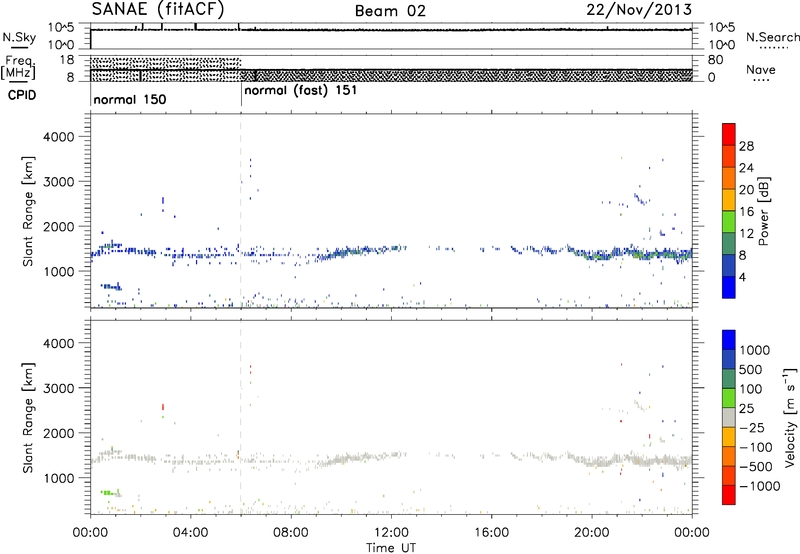Click the light green Power colorbar swatch above 12
The image size is (800, 554).
point(729,222)
